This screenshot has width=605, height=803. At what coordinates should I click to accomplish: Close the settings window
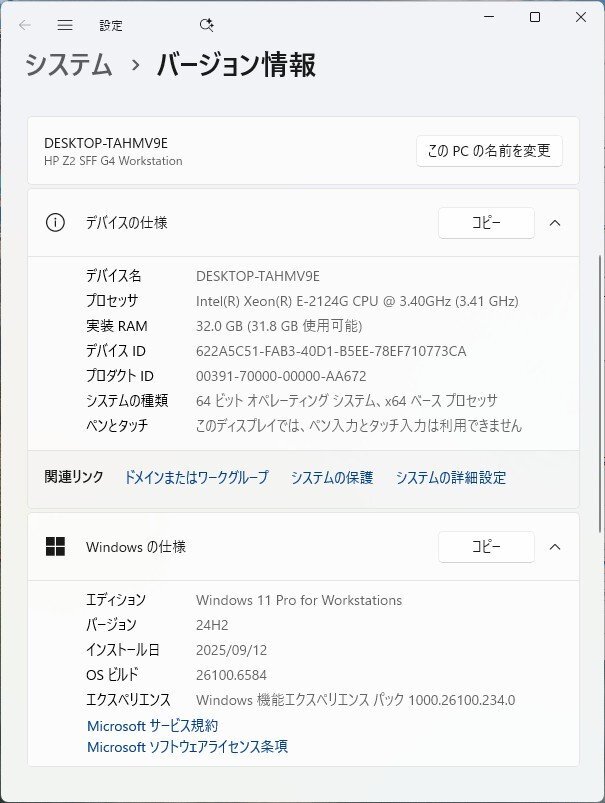[x=580, y=17]
